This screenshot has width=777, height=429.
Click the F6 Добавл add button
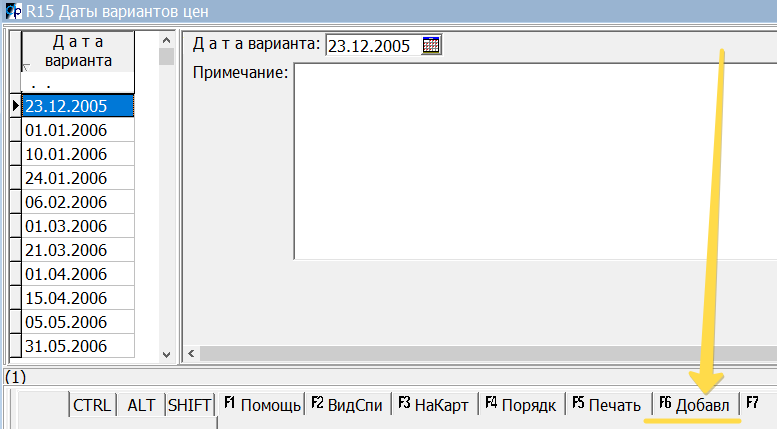point(695,404)
